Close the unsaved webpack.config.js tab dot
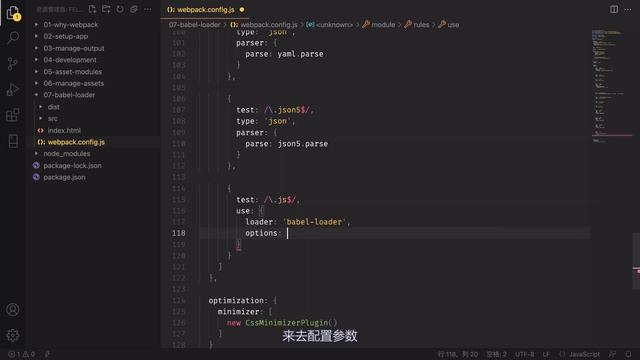Screen dimensions: 640x360 tap(242, 9)
